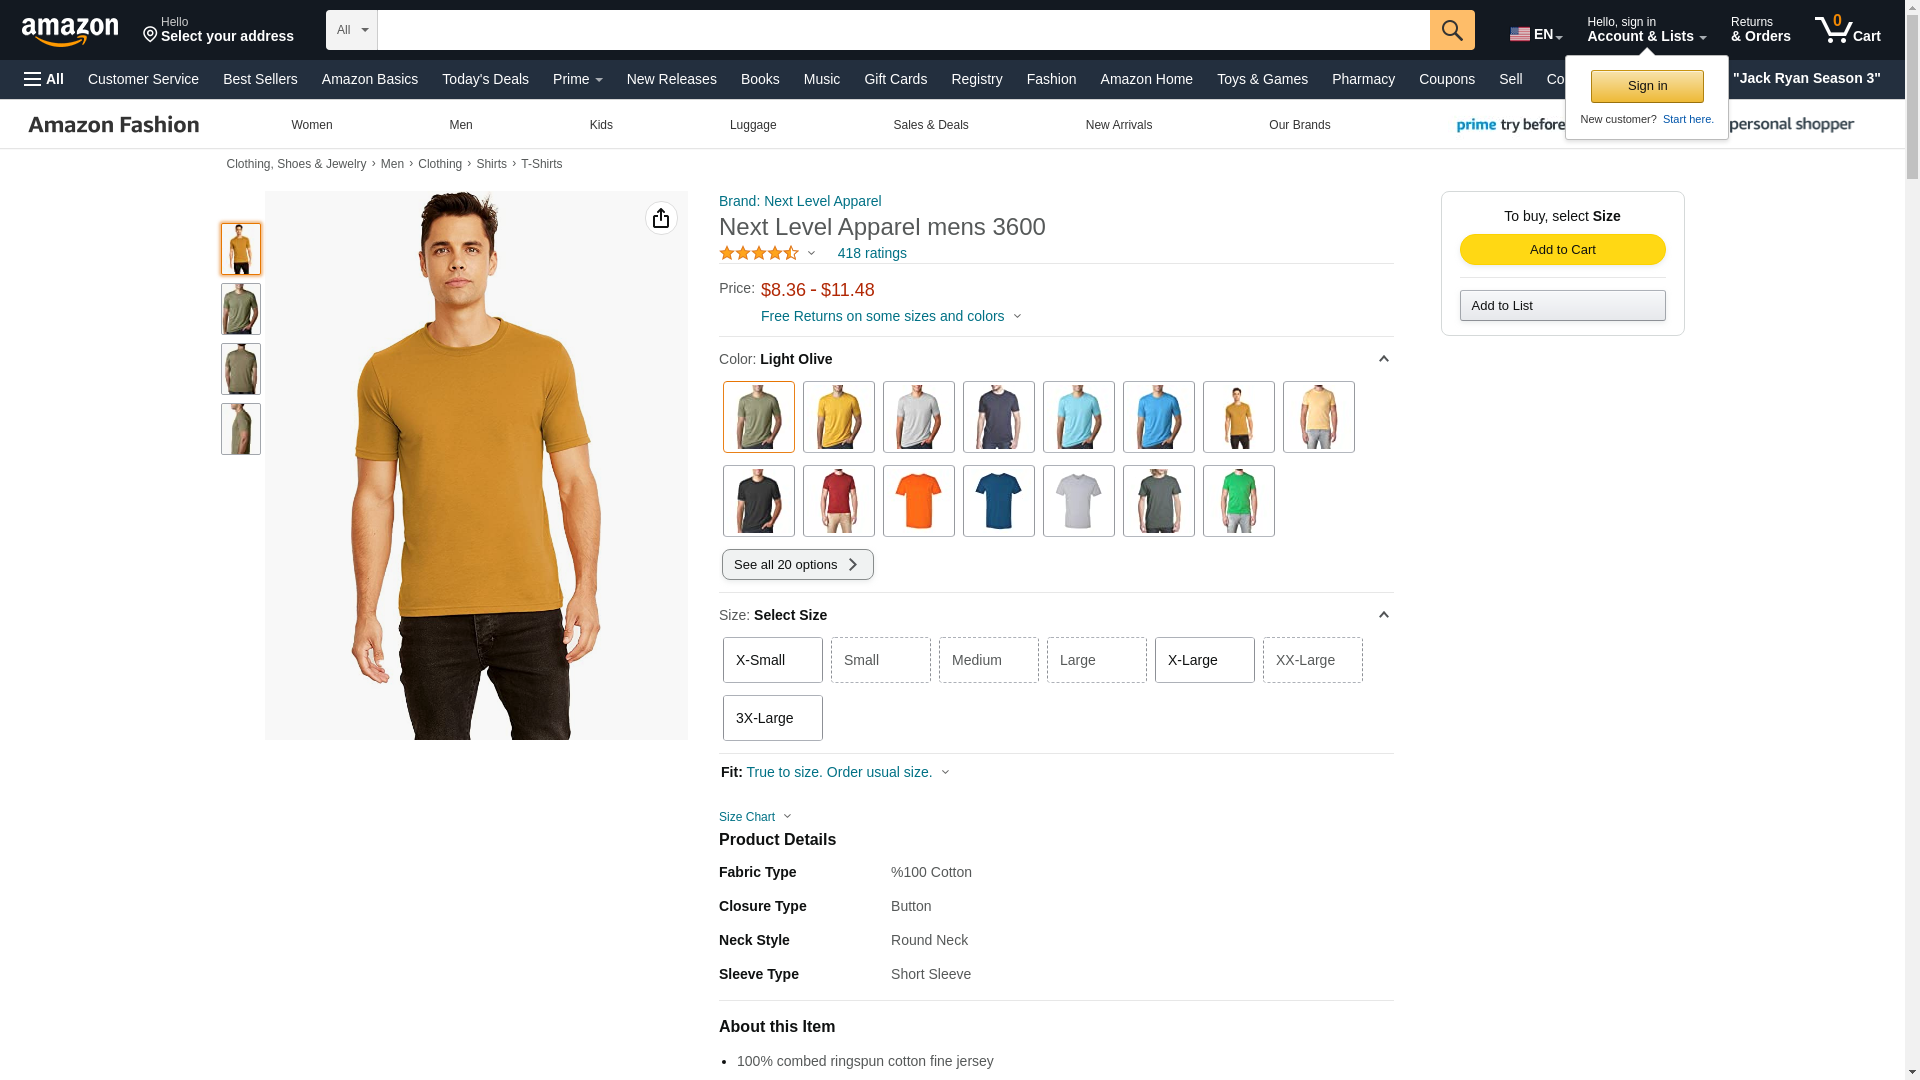Choose the 3X-Large size option

773,718
